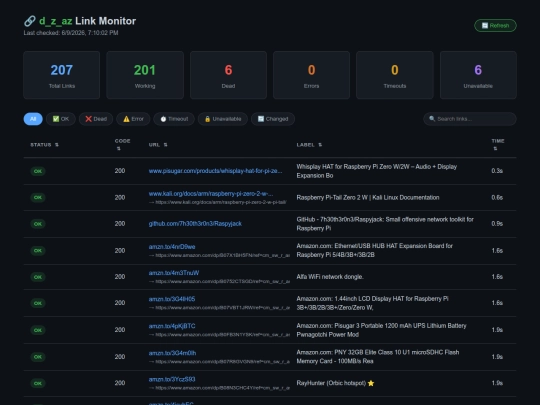
Task: Open the amzn.to/4nrD9we link
Action: pos(172,247)
